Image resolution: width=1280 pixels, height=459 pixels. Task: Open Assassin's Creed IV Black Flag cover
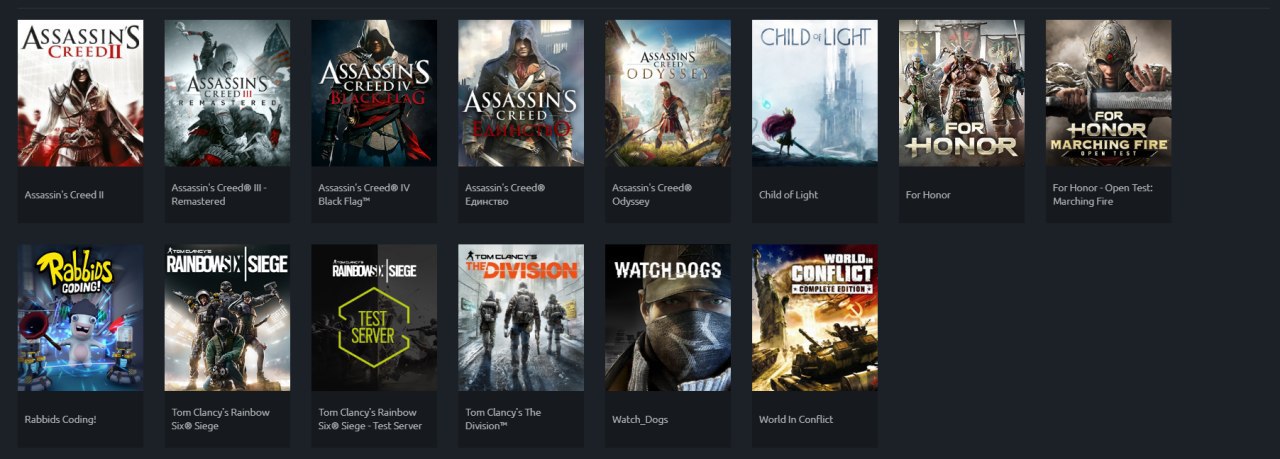[x=374, y=93]
